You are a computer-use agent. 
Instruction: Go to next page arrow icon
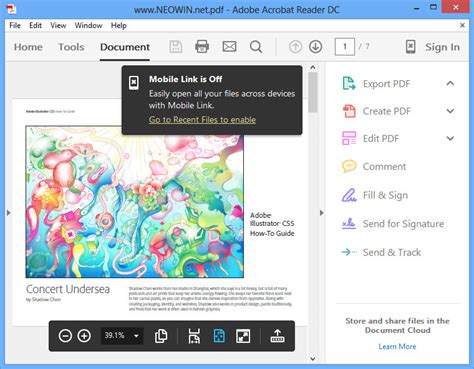[x=315, y=47]
